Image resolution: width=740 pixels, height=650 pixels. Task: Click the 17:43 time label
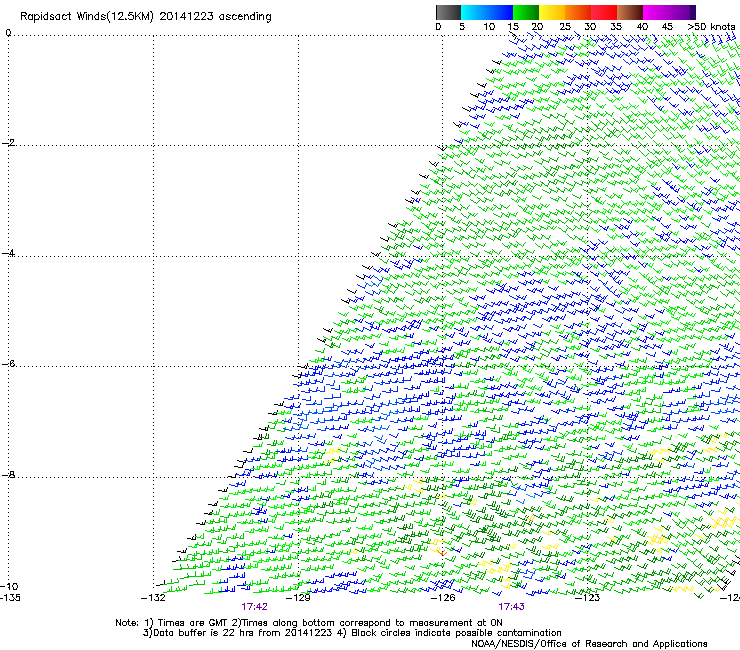512,607
